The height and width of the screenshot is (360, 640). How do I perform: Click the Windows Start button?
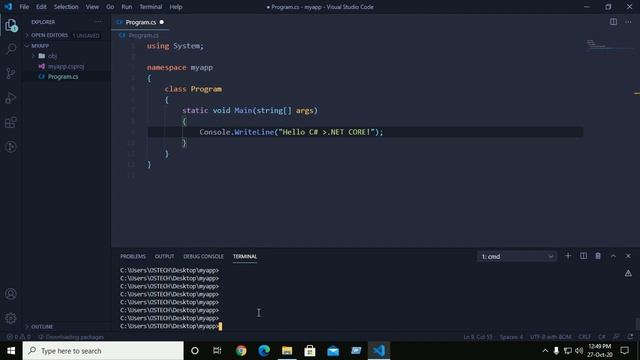point(11,351)
